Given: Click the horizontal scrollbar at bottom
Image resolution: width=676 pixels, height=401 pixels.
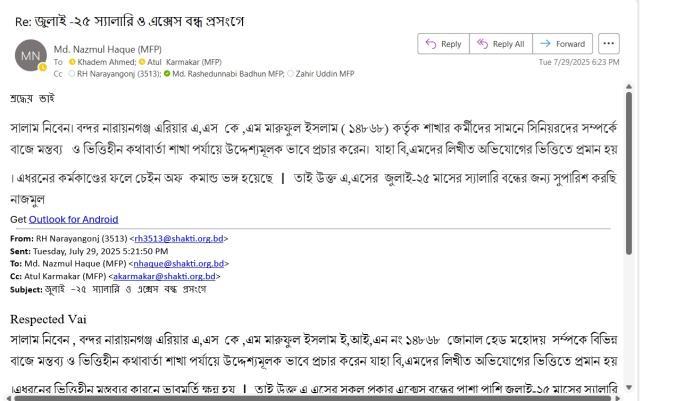Looking at the screenshot, I should (313, 398).
